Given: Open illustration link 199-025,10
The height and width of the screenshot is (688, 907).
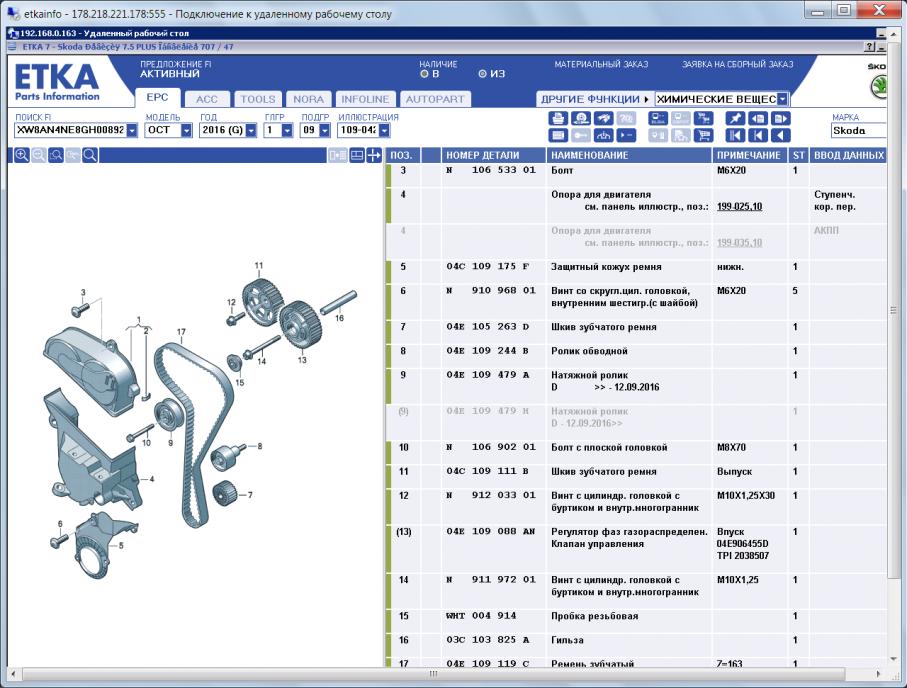Looking at the screenshot, I should tap(739, 207).
